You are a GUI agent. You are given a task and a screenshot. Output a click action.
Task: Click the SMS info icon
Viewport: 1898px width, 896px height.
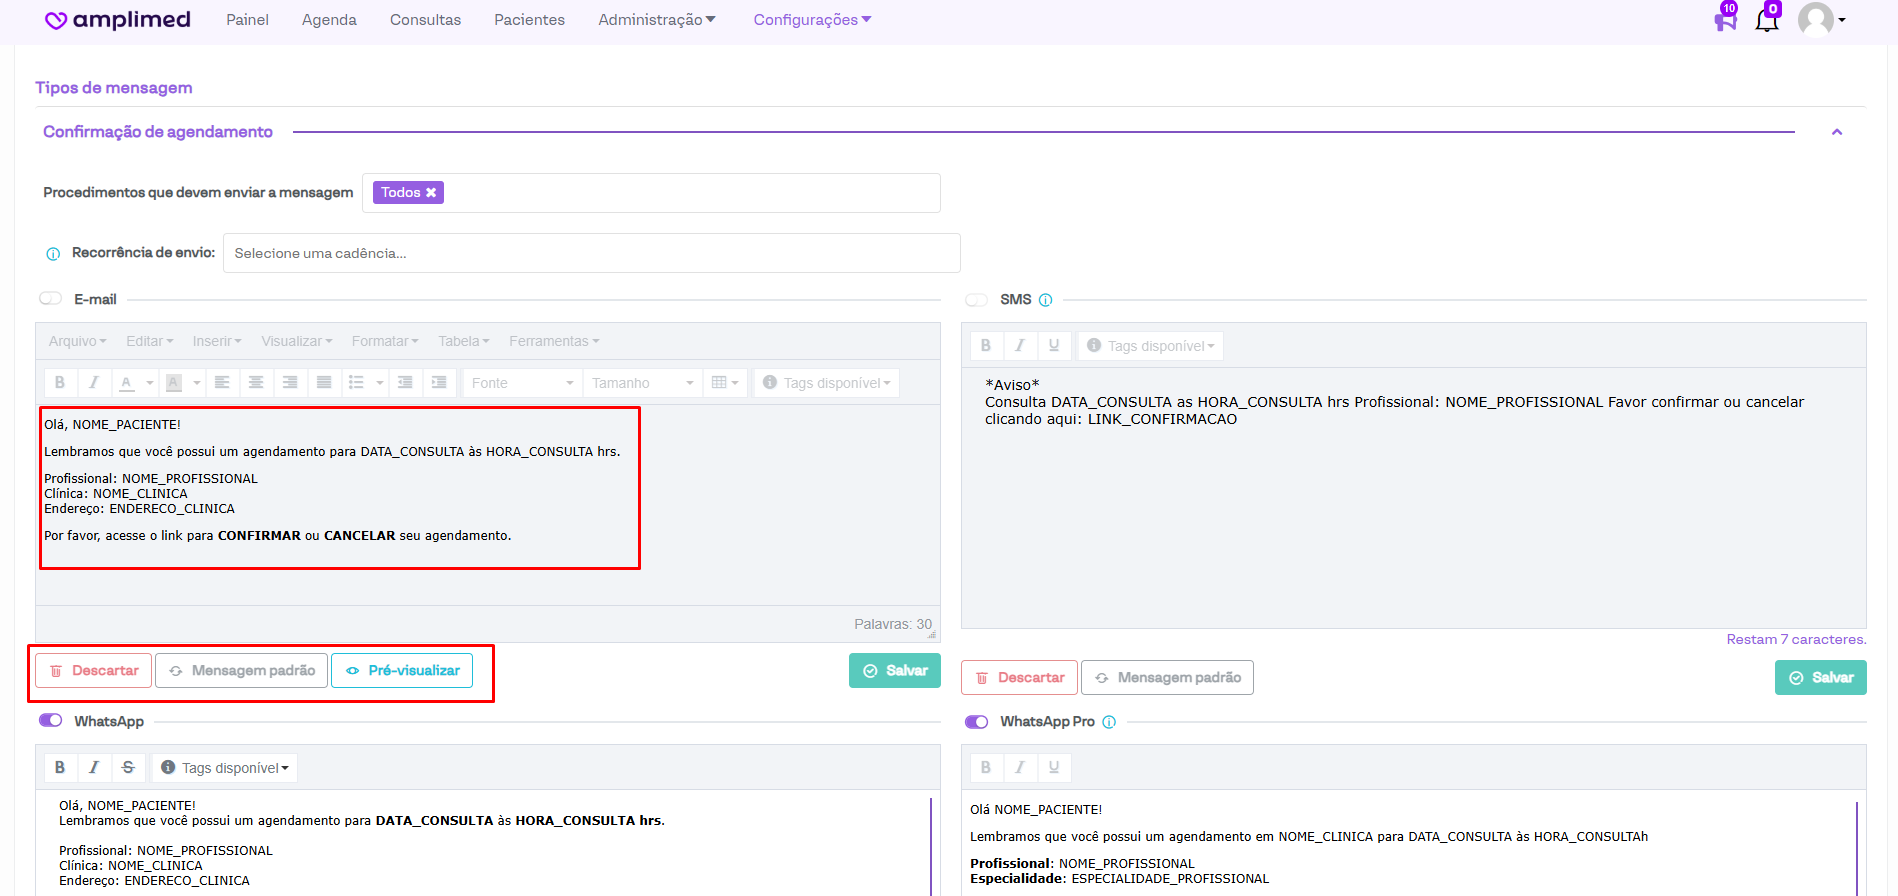tap(1045, 300)
